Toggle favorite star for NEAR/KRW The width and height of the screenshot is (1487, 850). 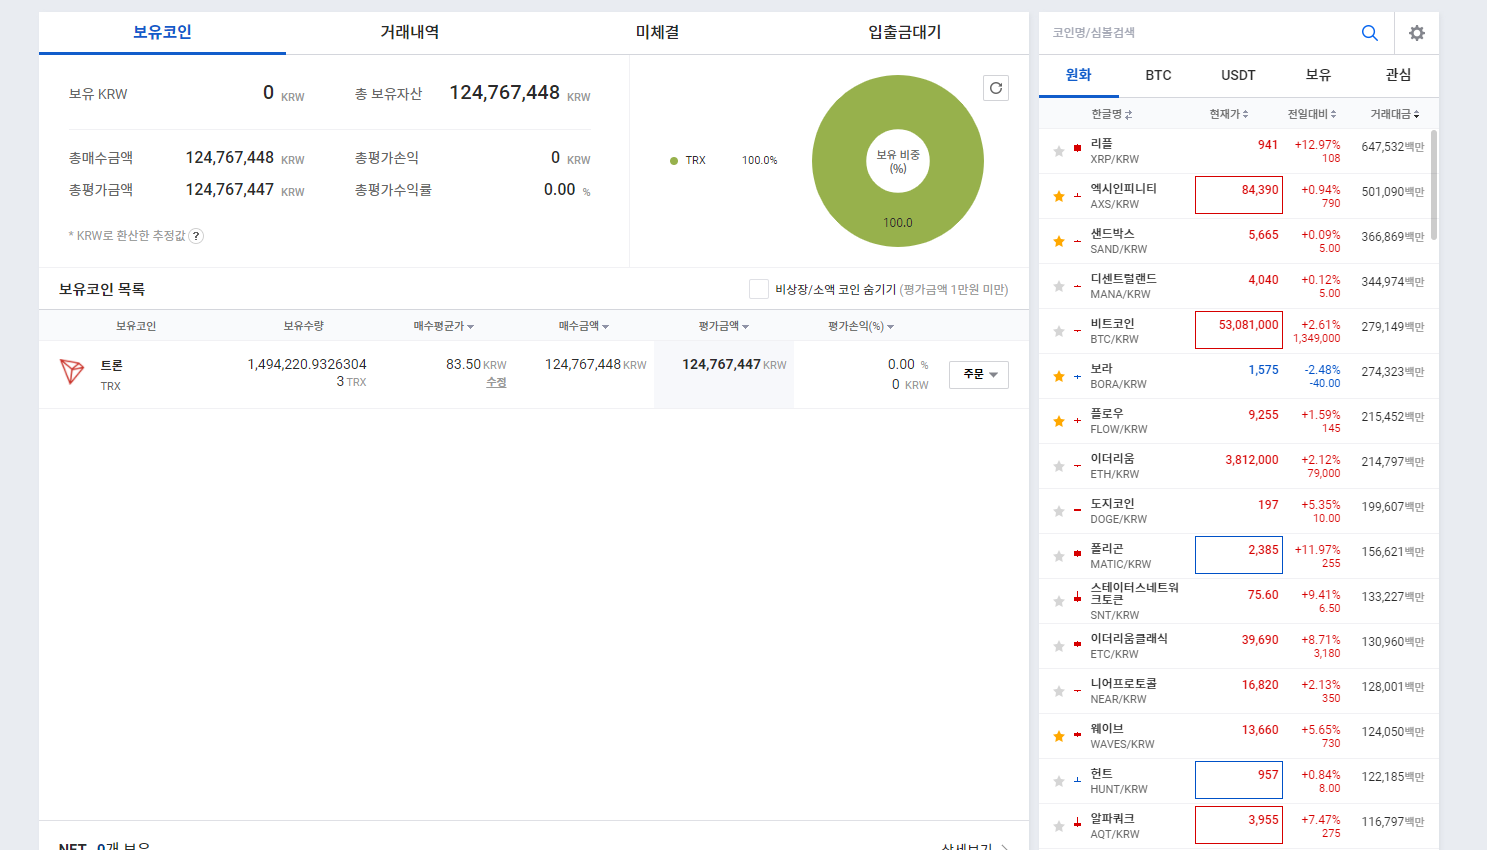1059,691
